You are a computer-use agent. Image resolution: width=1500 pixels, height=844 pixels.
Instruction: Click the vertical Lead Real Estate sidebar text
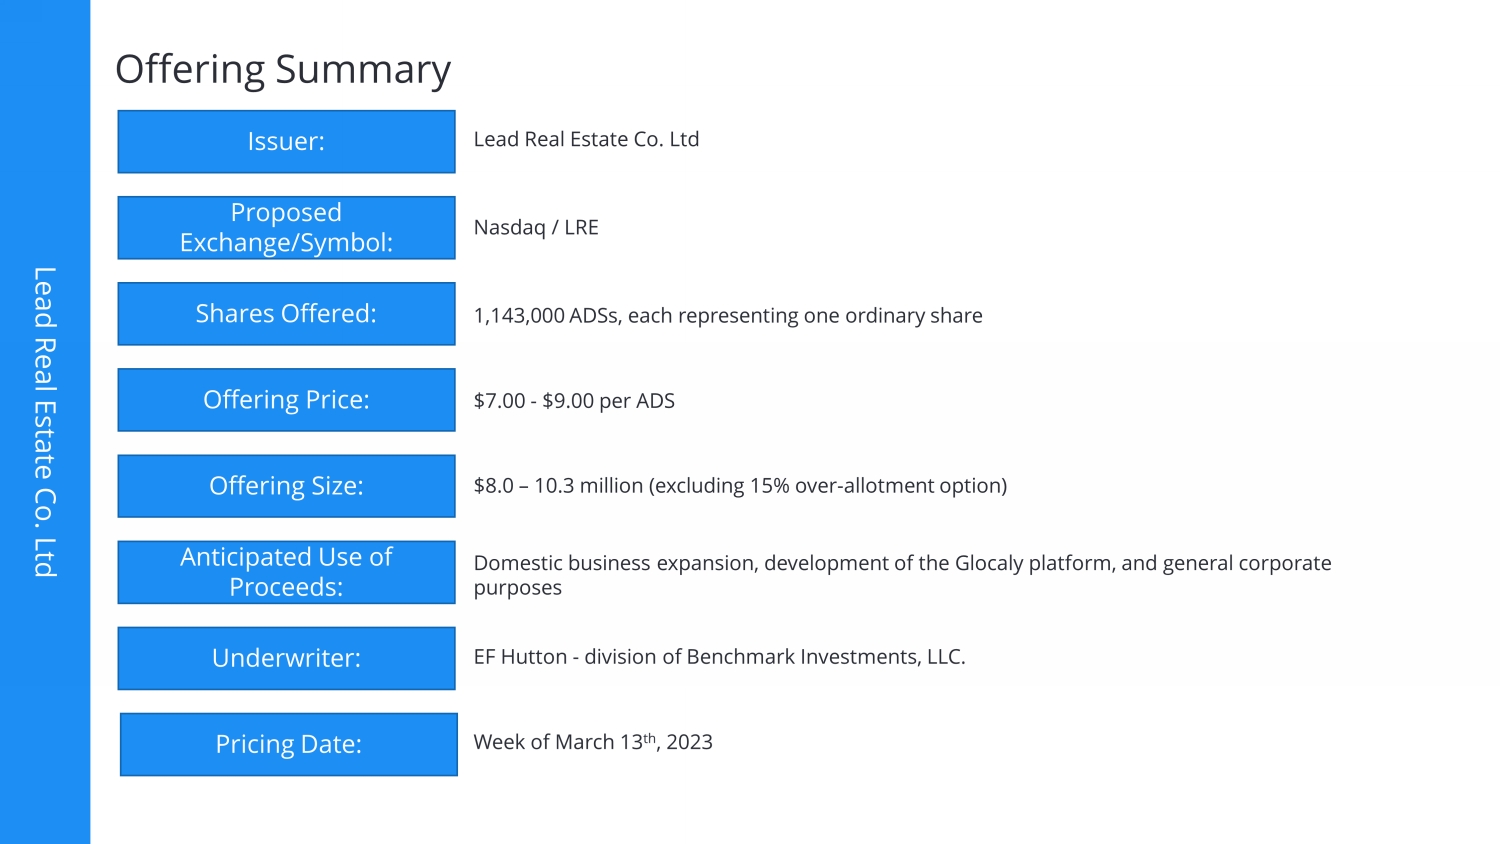[45, 422]
